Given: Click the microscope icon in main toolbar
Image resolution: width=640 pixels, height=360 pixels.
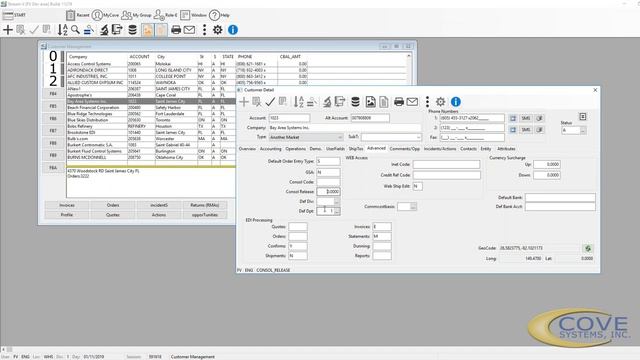Looking at the screenshot, I should [x=104, y=30].
